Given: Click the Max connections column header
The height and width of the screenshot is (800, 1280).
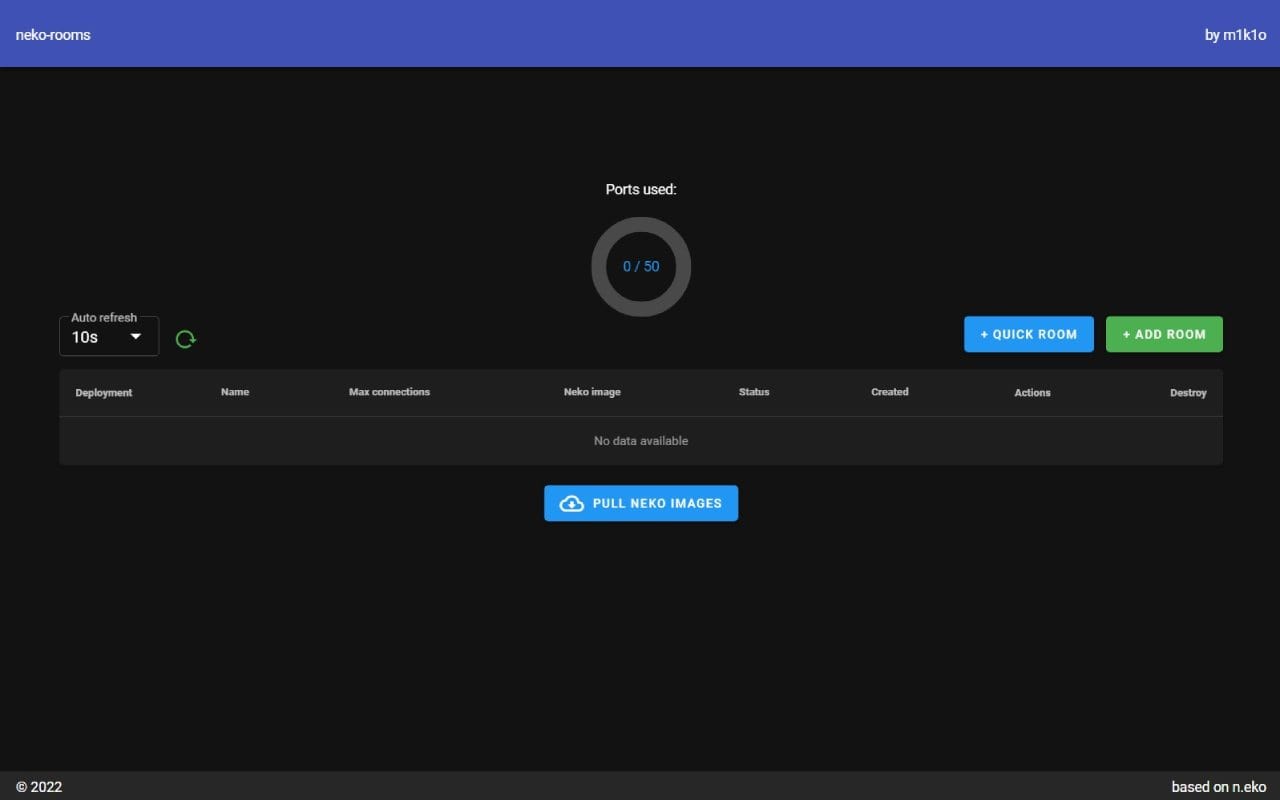Looking at the screenshot, I should (x=389, y=392).
